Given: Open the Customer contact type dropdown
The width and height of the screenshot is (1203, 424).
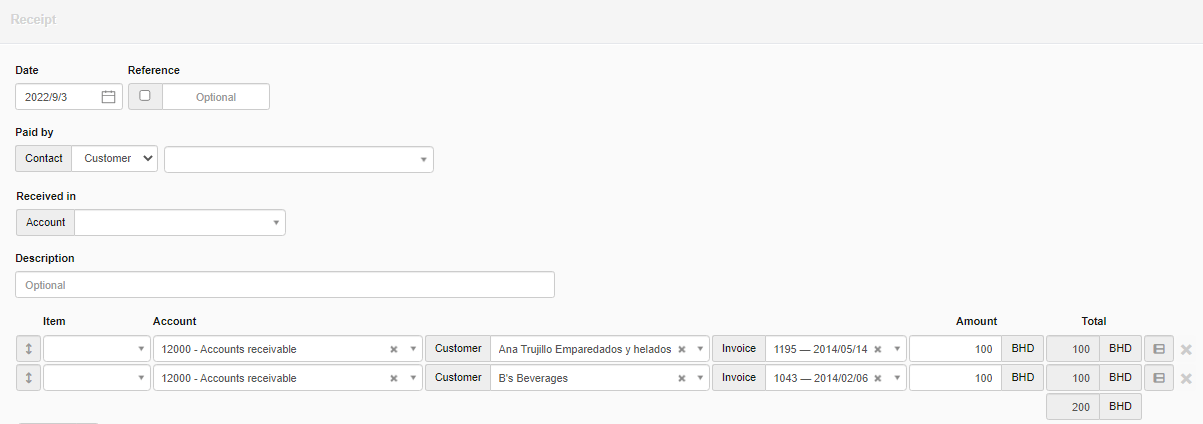Looking at the screenshot, I should 115,158.
